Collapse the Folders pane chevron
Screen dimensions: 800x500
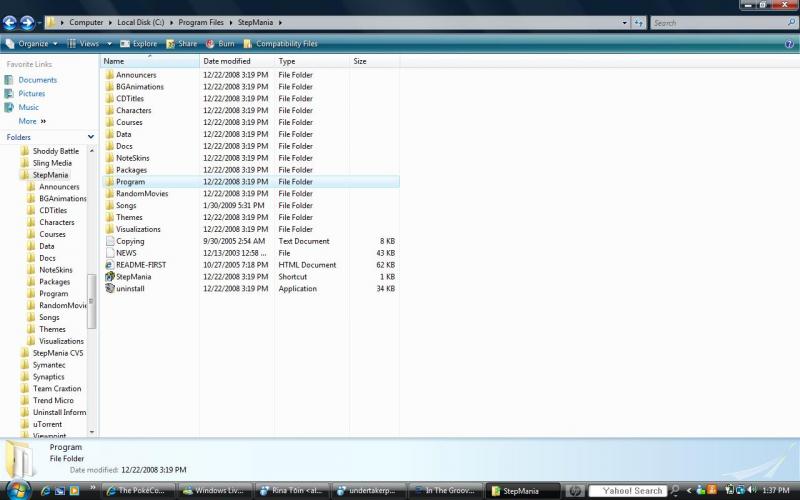point(91,137)
